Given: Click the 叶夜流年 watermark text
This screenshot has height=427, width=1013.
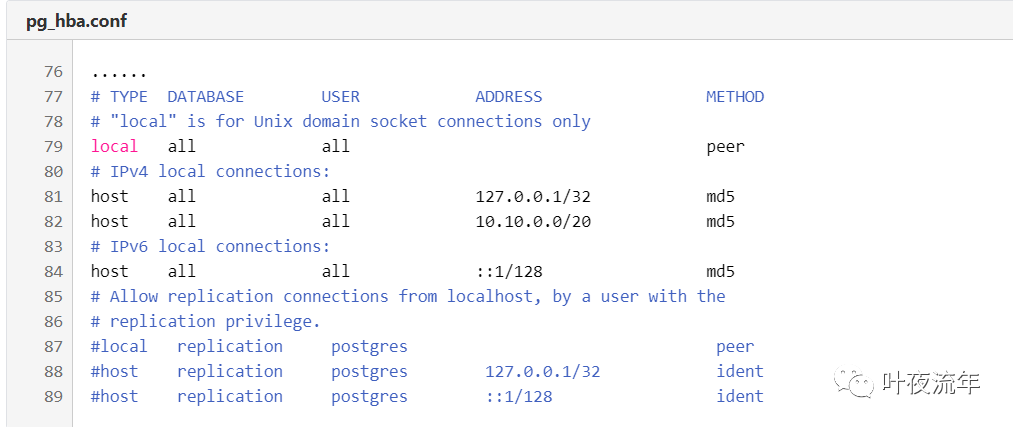Looking at the screenshot, I should point(931,383).
